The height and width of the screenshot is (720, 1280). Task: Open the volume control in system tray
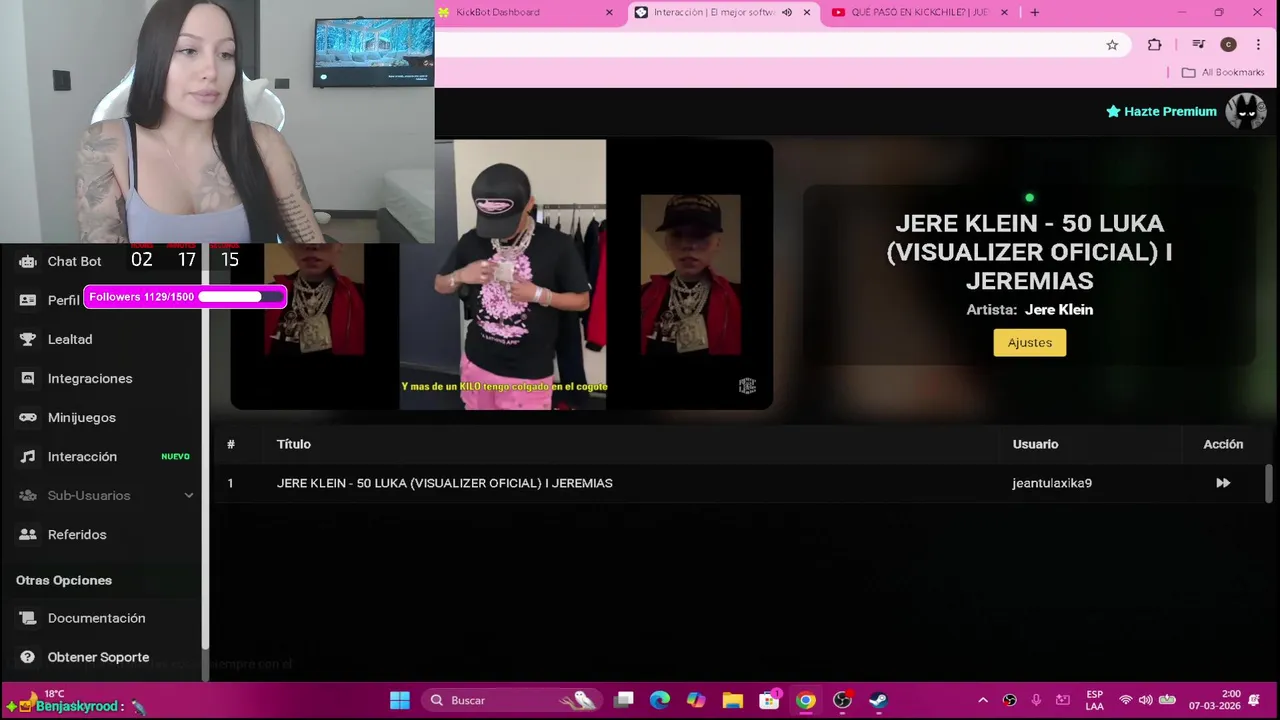(x=1145, y=700)
